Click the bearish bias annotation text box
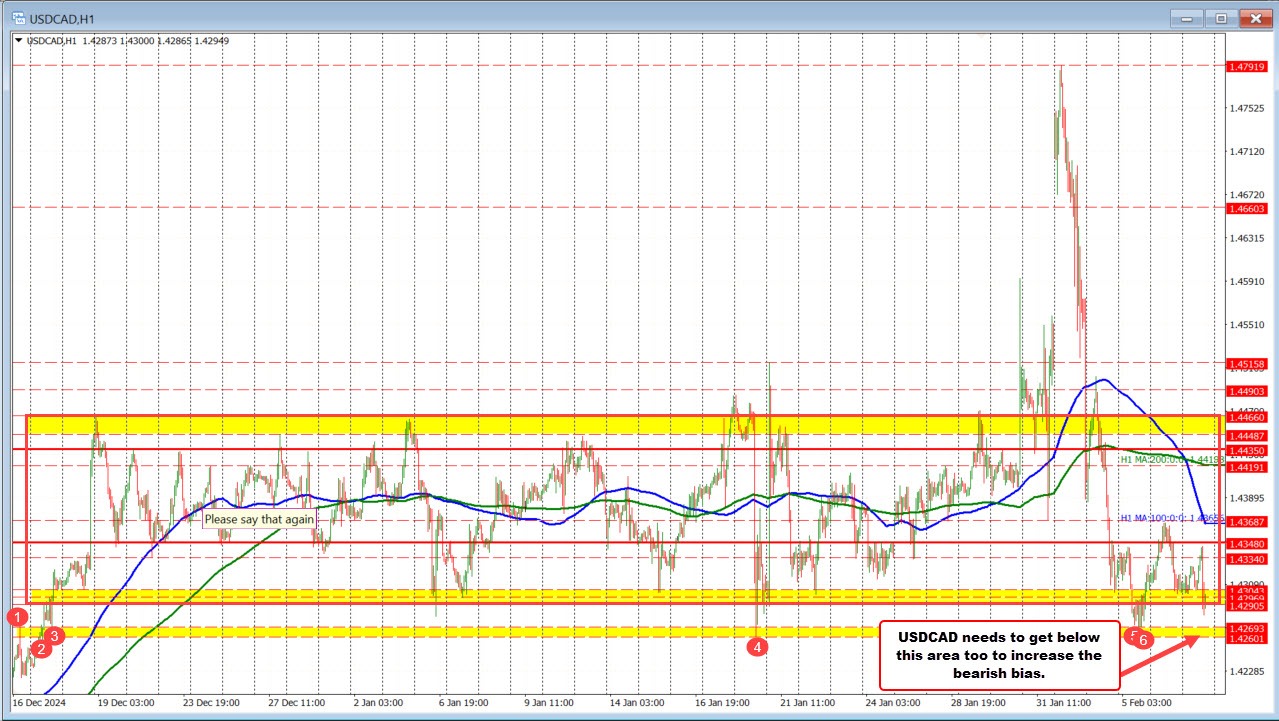1279x721 pixels. pyautogui.click(x=997, y=655)
